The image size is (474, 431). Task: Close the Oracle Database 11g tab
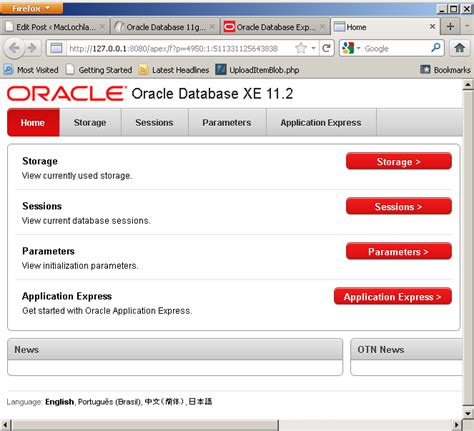[212, 26]
